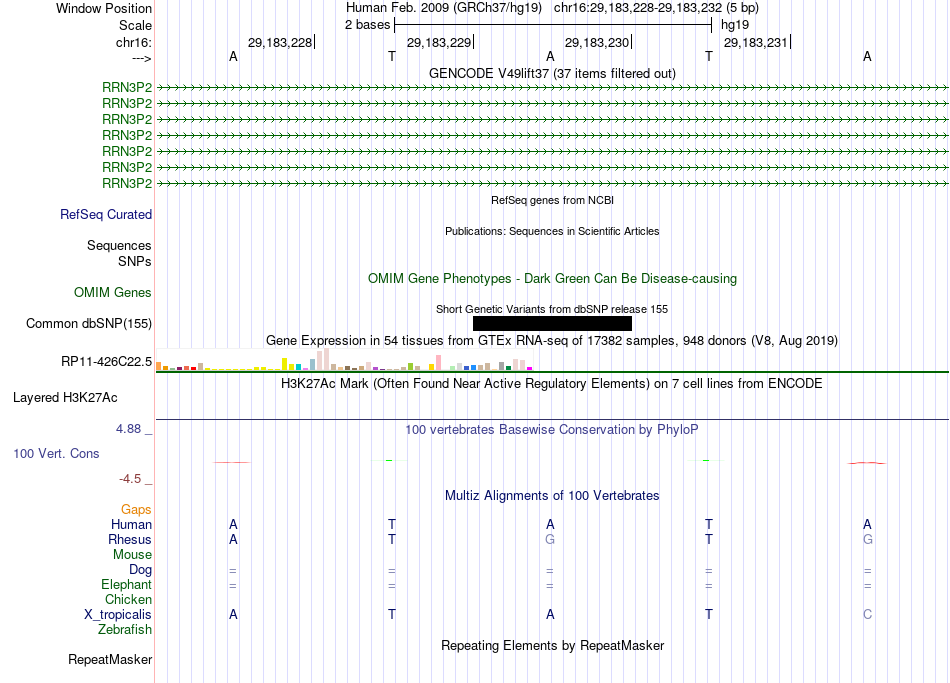The image size is (950, 683).
Task: Click the topmost RRN3P2 transcript label
Action: pyautogui.click(x=127, y=87)
